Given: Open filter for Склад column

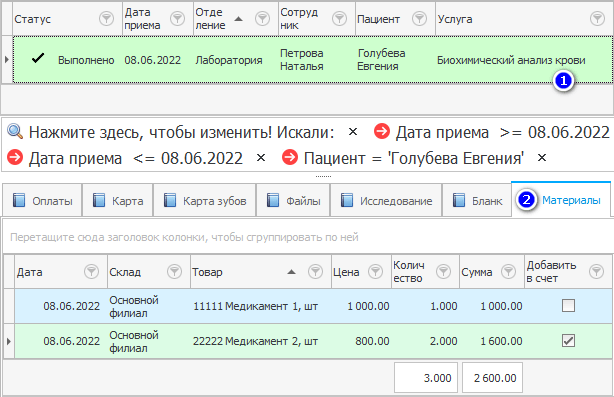Looking at the screenshot, I should click(x=174, y=271).
